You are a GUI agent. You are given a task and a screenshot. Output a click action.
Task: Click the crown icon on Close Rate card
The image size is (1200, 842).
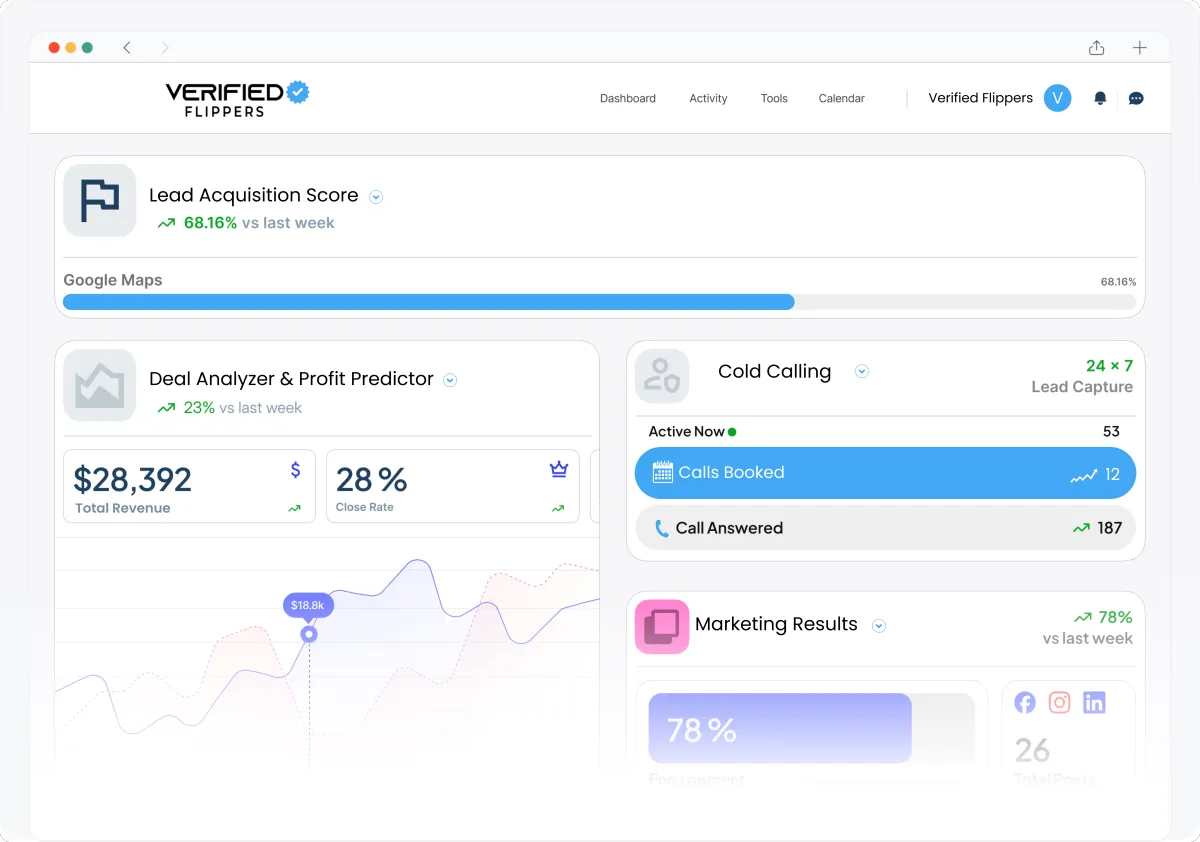point(559,469)
